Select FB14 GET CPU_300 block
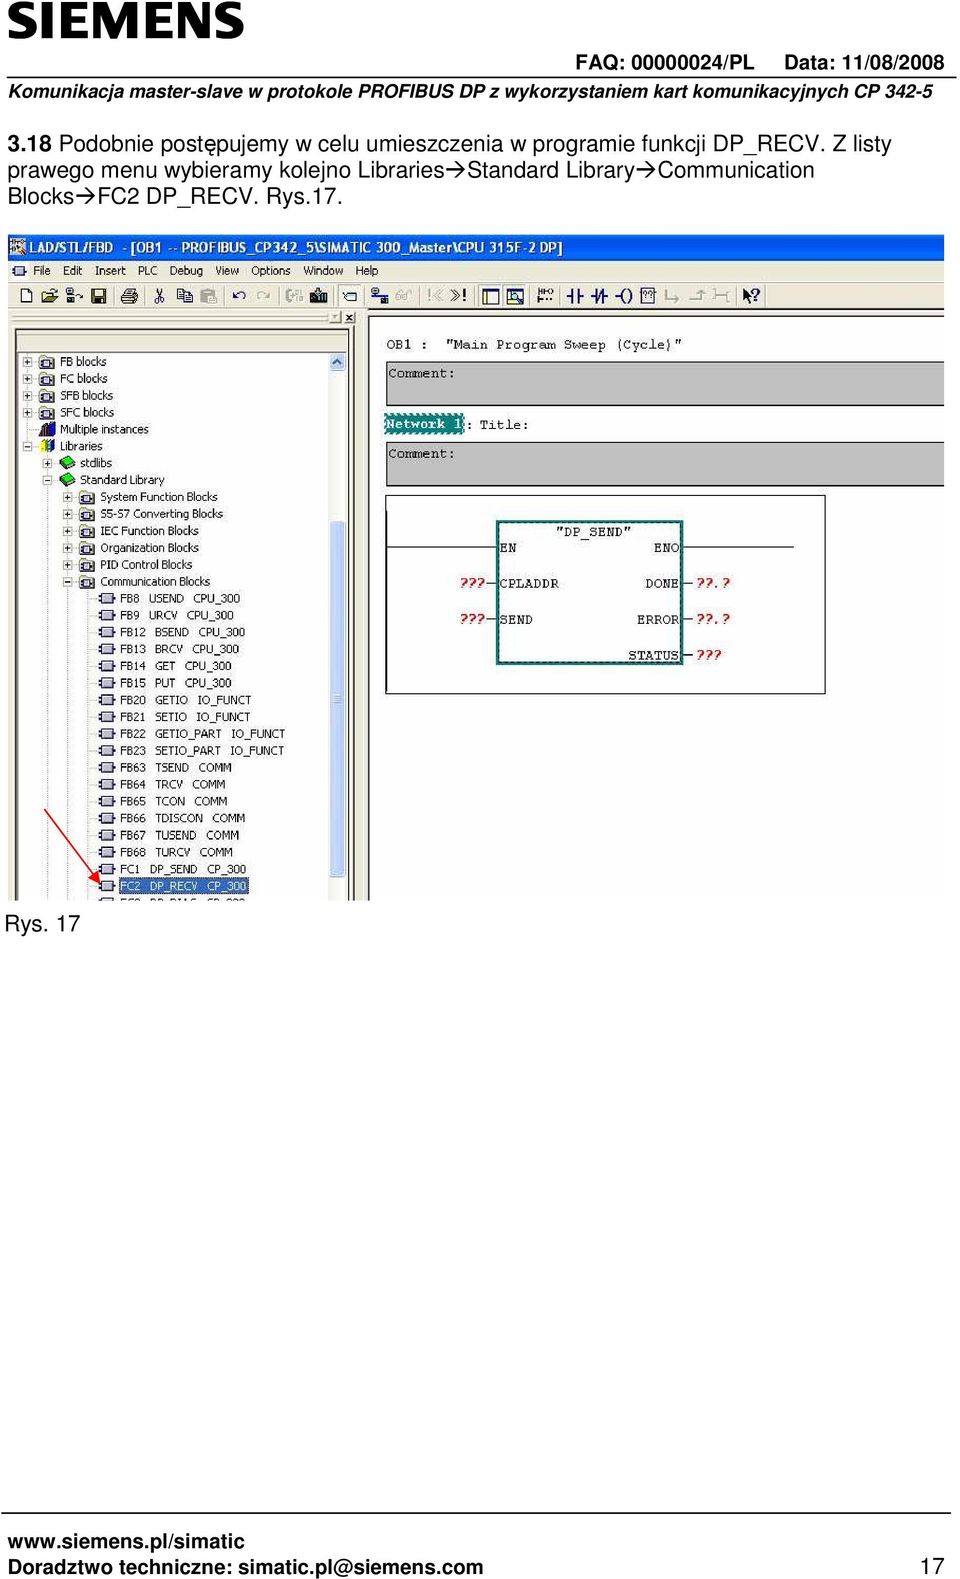 [x=176, y=666]
